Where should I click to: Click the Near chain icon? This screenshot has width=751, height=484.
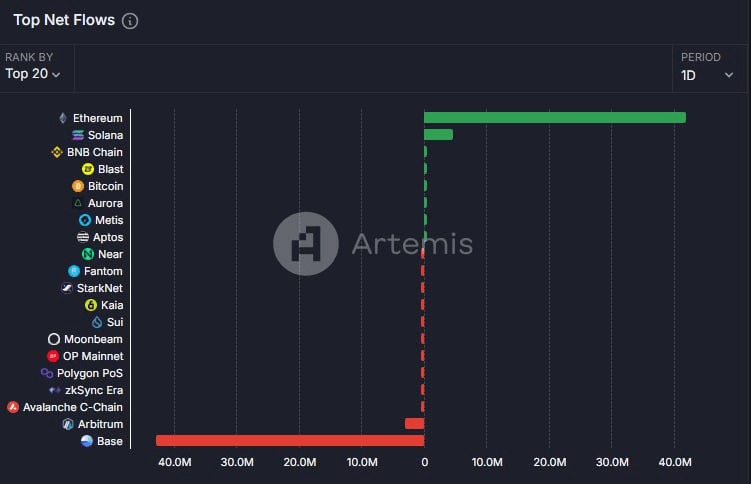[x=88, y=254]
